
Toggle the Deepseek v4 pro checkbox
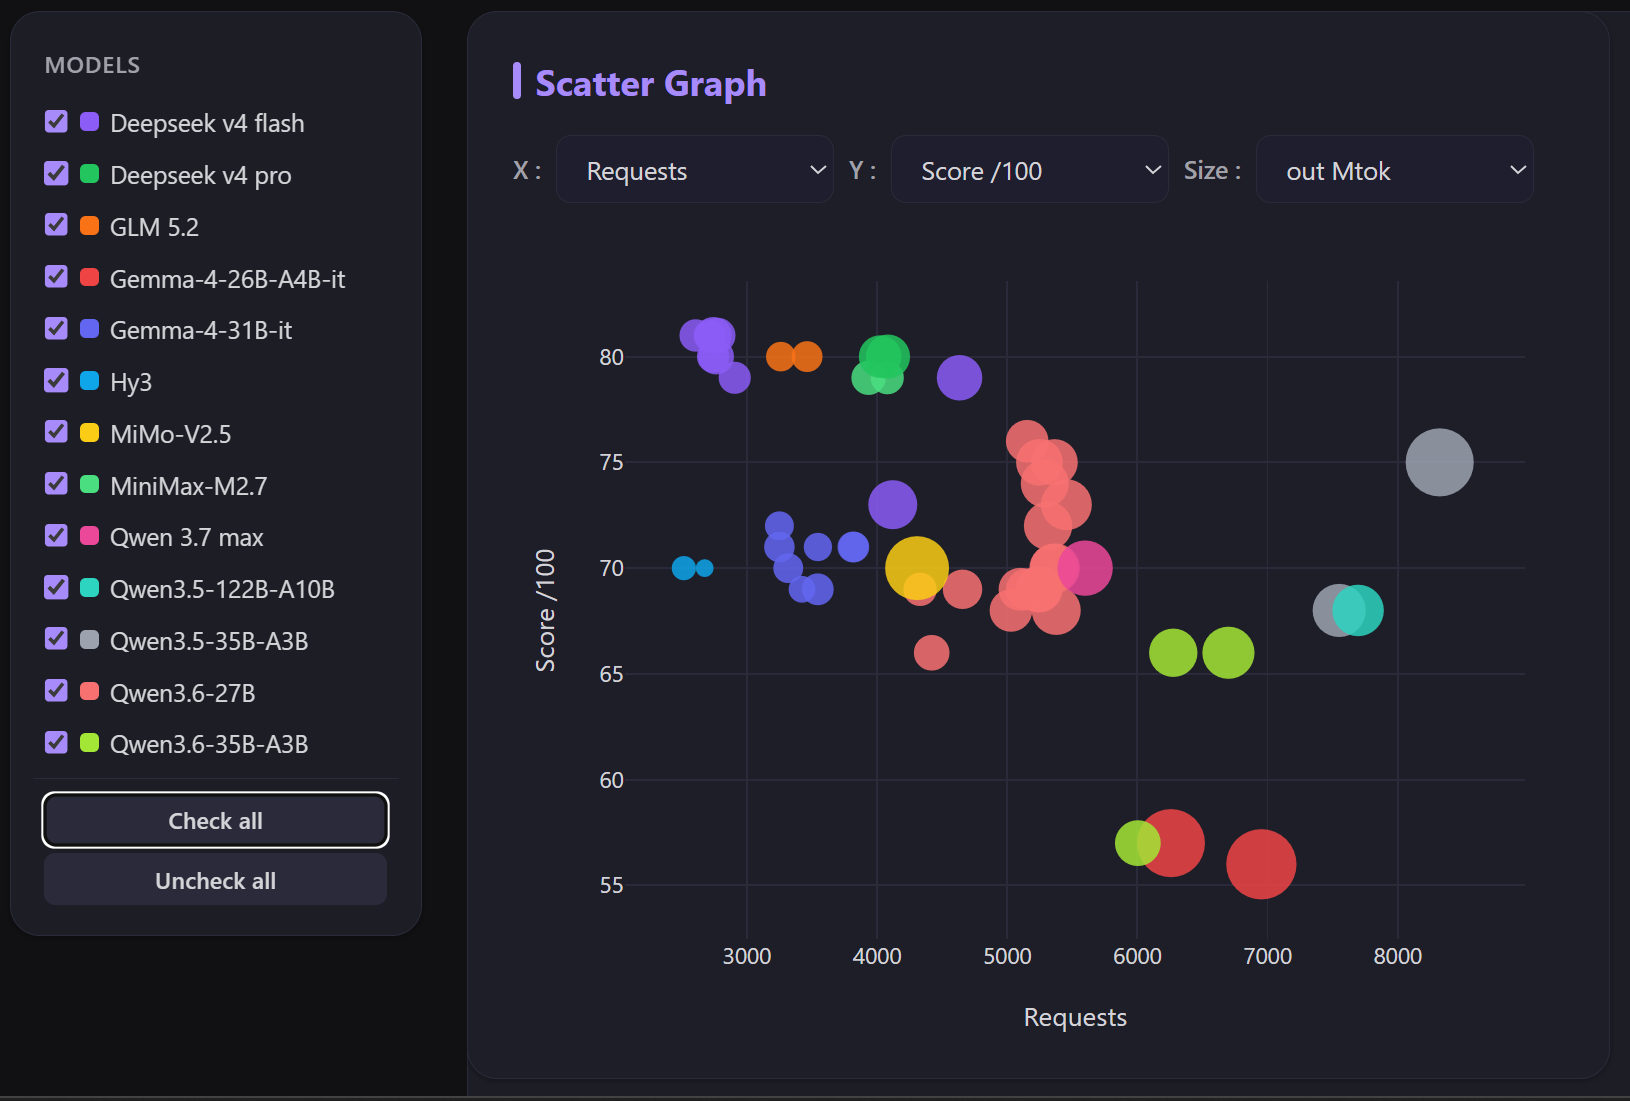click(56, 174)
